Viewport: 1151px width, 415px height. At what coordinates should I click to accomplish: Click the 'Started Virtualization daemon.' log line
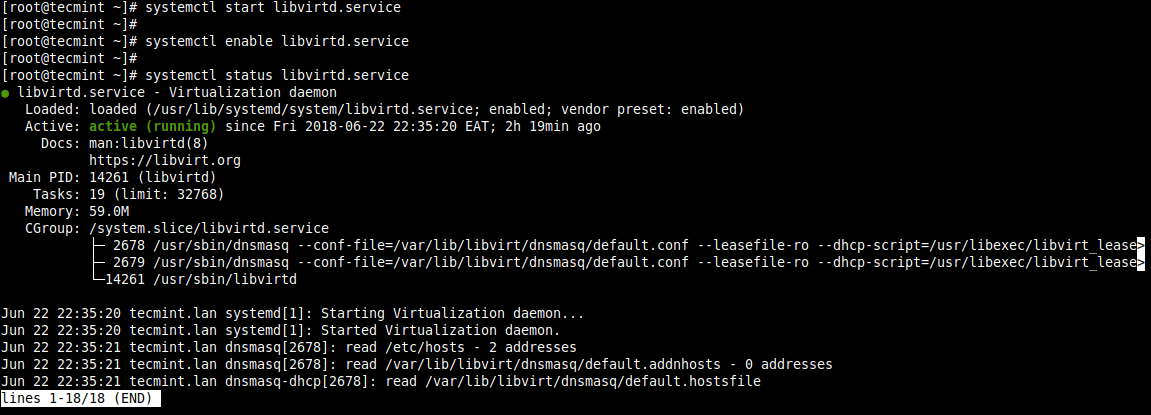tap(439, 330)
